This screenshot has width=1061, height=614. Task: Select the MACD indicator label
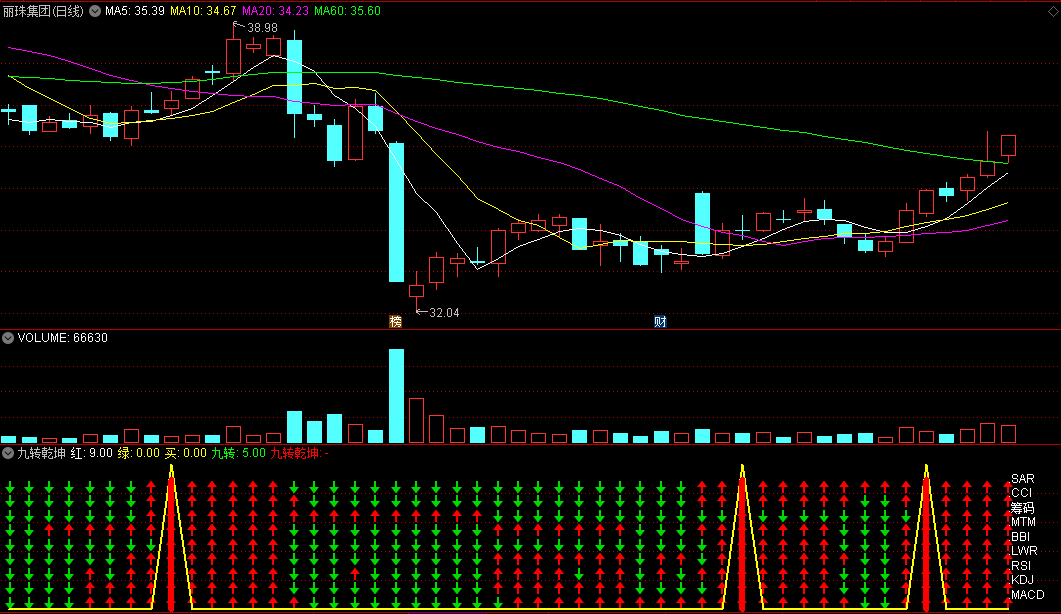coord(1028,595)
